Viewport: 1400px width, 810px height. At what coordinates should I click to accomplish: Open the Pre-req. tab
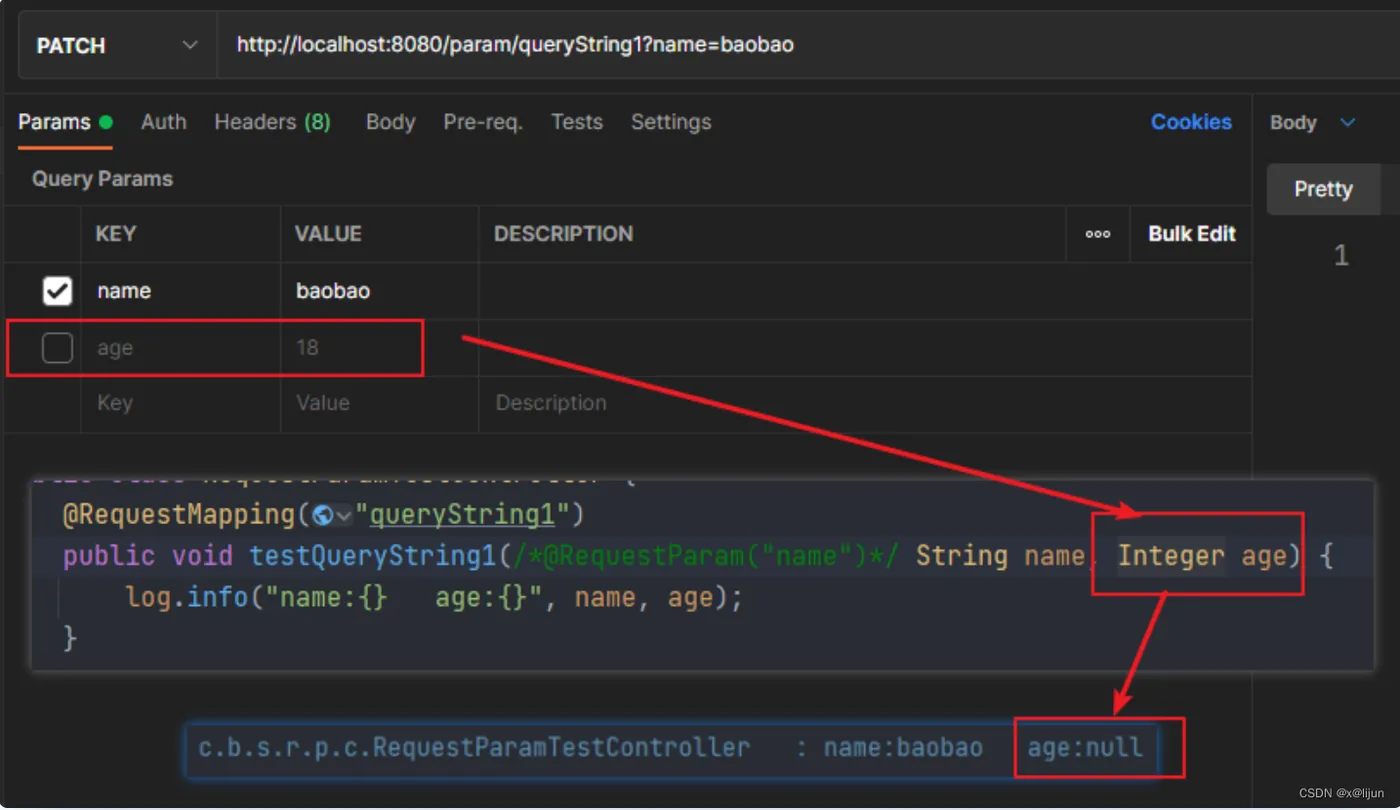[483, 122]
